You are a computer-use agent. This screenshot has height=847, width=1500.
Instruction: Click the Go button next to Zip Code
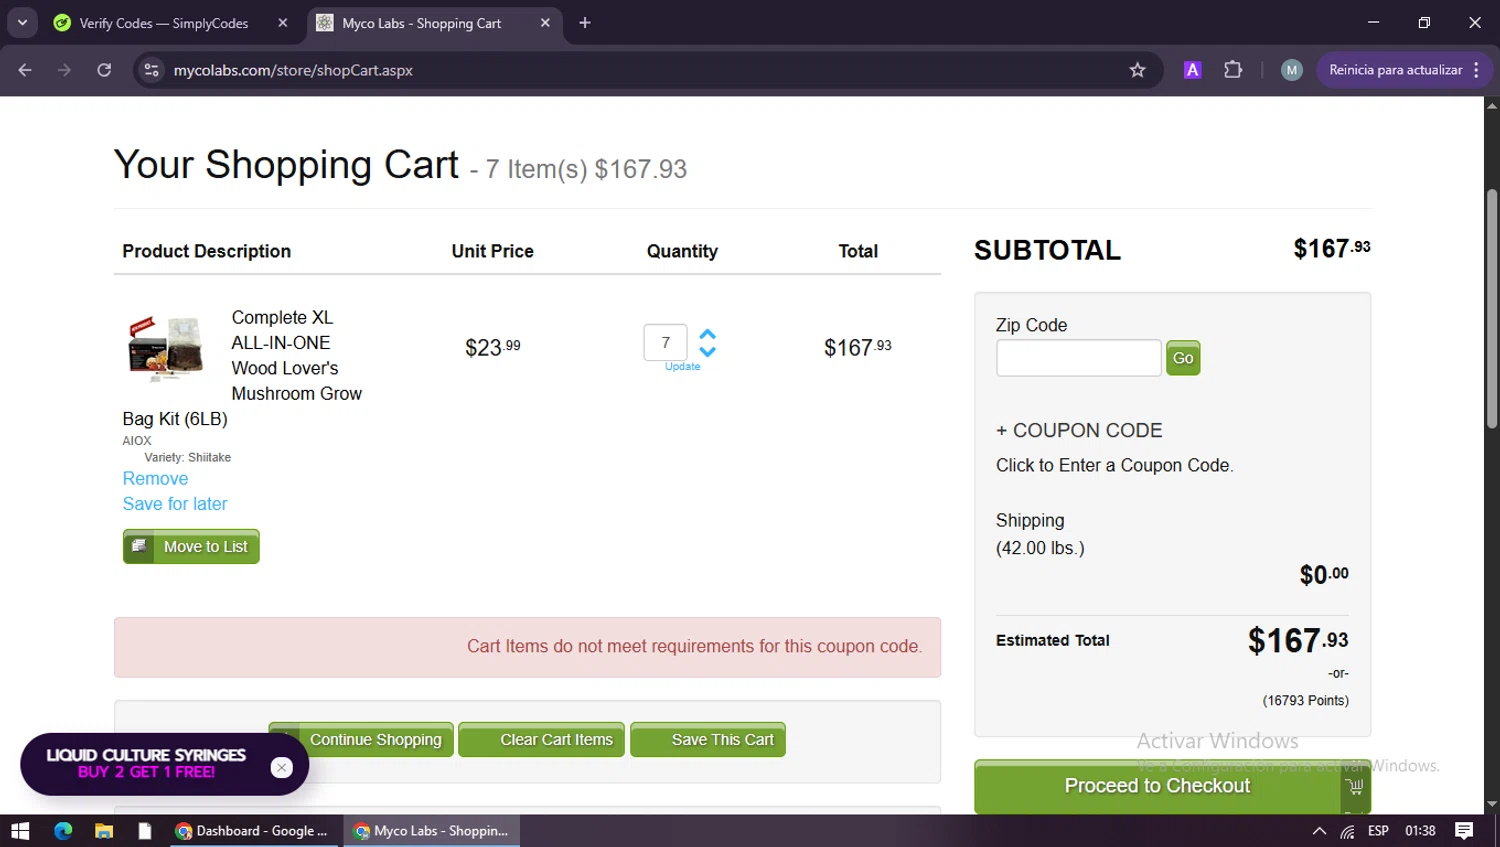click(x=1183, y=358)
